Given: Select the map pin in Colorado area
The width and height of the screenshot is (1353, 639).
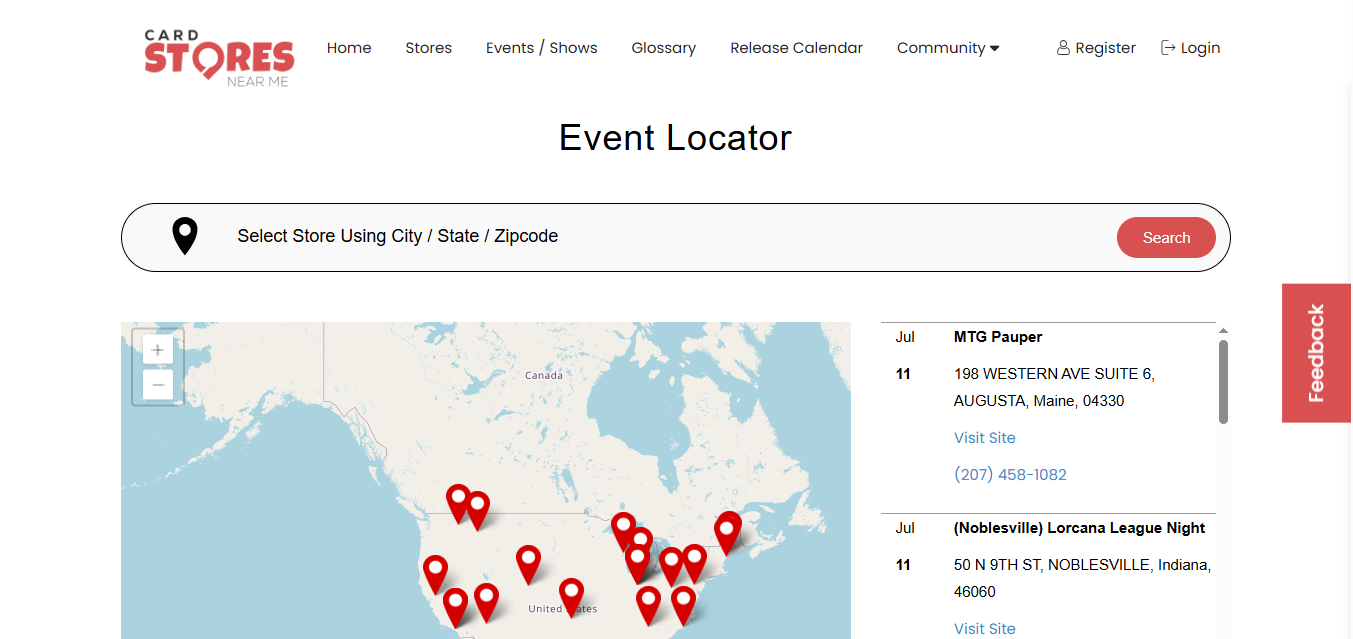Looking at the screenshot, I should tap(528, 561).
